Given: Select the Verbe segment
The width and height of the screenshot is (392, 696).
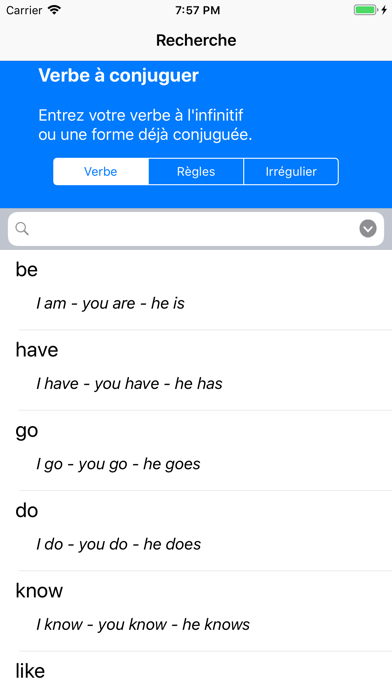Looking at the screenshot, I should click(x=101, y=171).
